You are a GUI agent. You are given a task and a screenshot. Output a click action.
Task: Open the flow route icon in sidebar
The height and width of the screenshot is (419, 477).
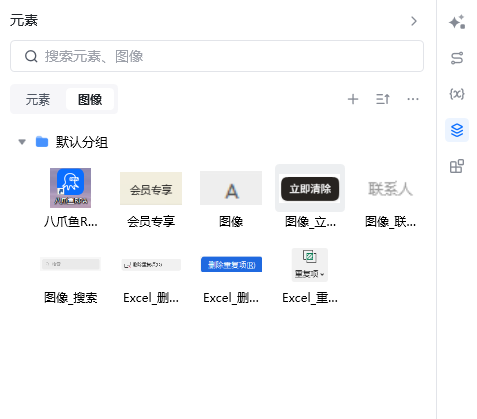coord(457,58)
